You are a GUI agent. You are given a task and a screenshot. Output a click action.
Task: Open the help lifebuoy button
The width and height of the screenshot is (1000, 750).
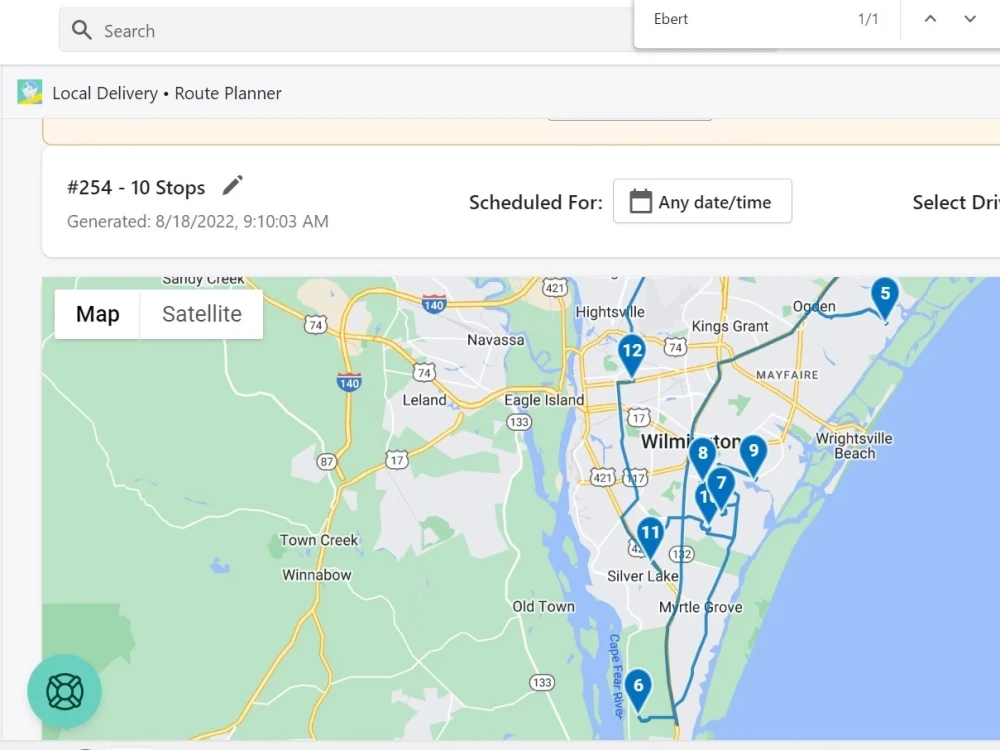(x=64, y=691)
